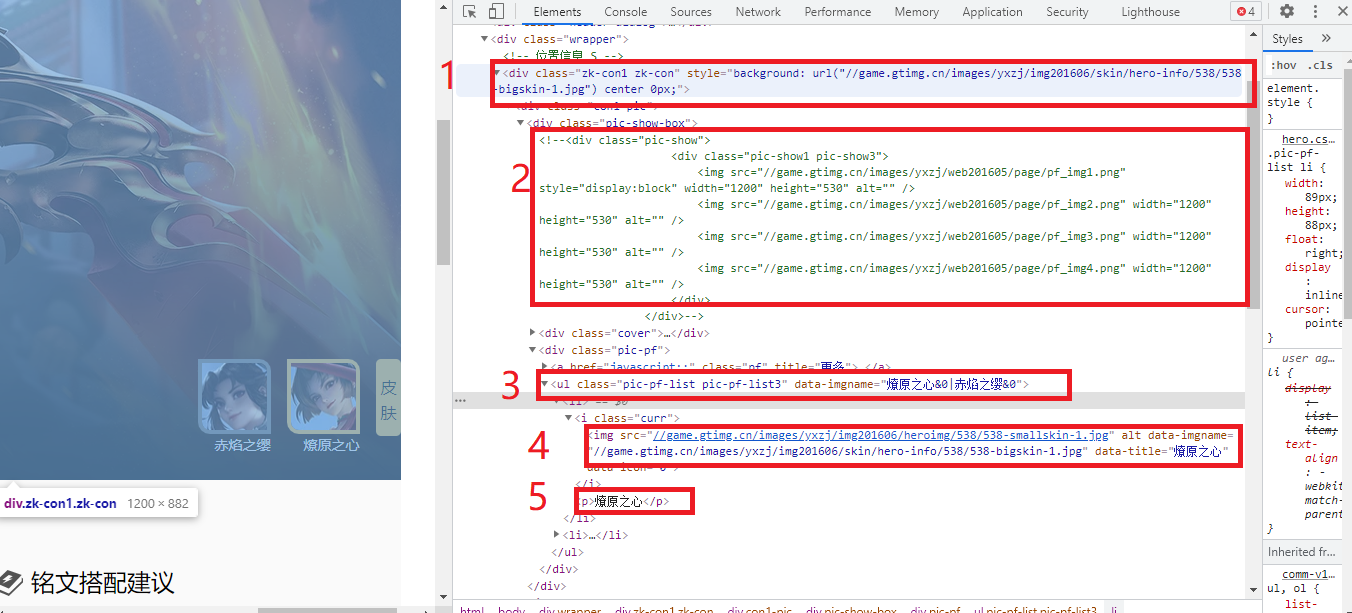Collapse the i class curr node
This screenshot has height=613, width=1352.
569,418
